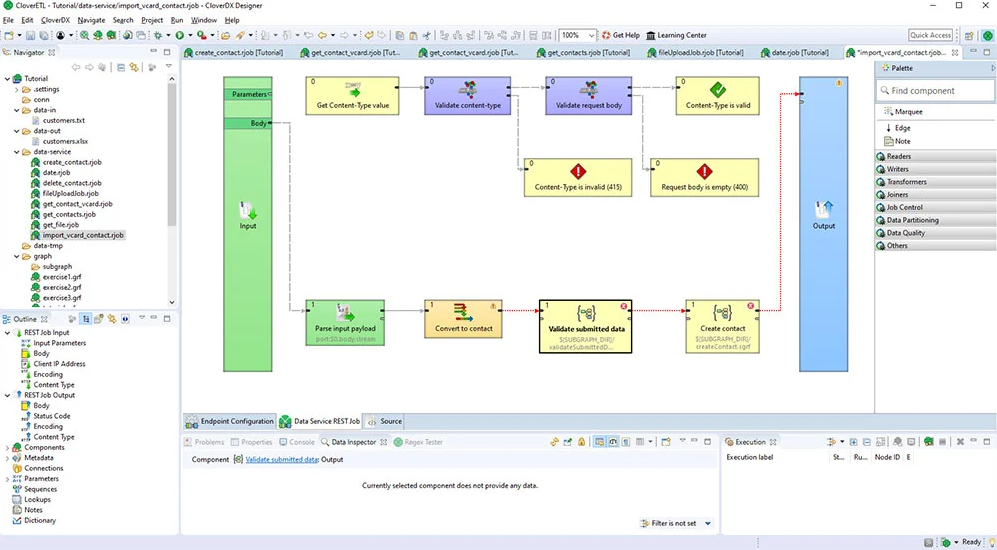Click the Find component search field

935,91
